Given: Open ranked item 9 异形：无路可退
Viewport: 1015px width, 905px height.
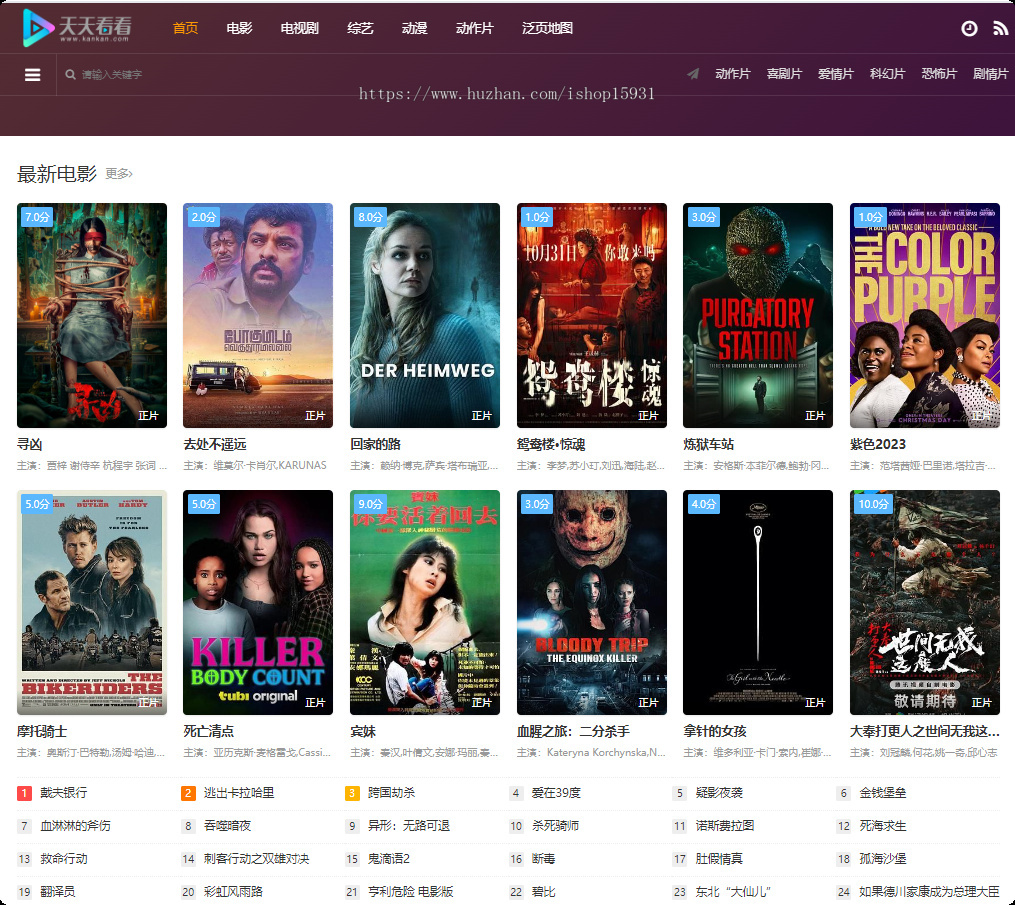Looking at the screenshot, I should click(x=408, y=826).
